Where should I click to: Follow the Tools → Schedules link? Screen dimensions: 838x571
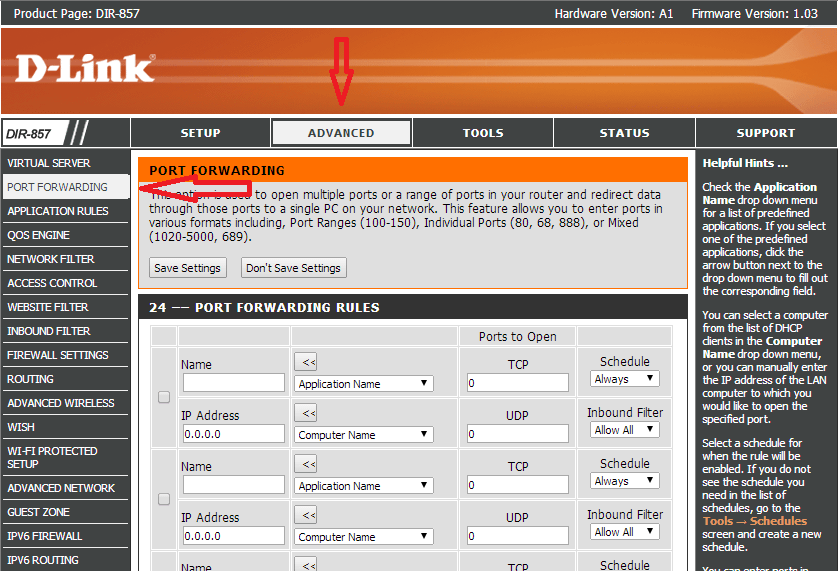click(755, 521)
